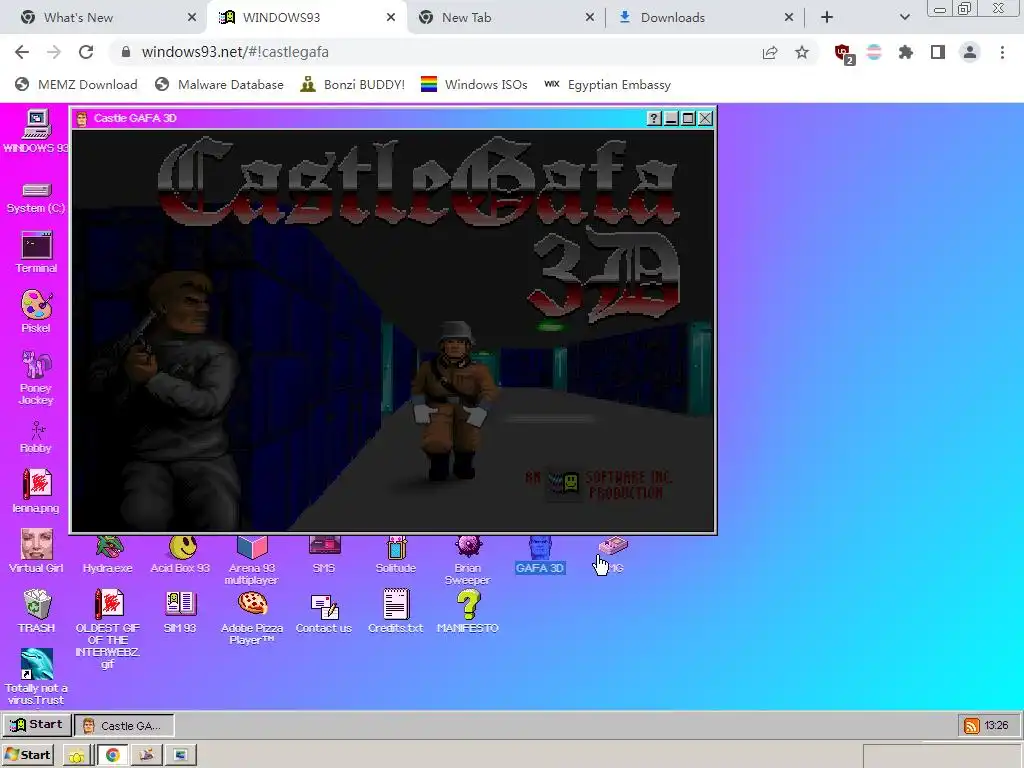Open Bonzi BUDDY! bookmark

pos(353,85)
